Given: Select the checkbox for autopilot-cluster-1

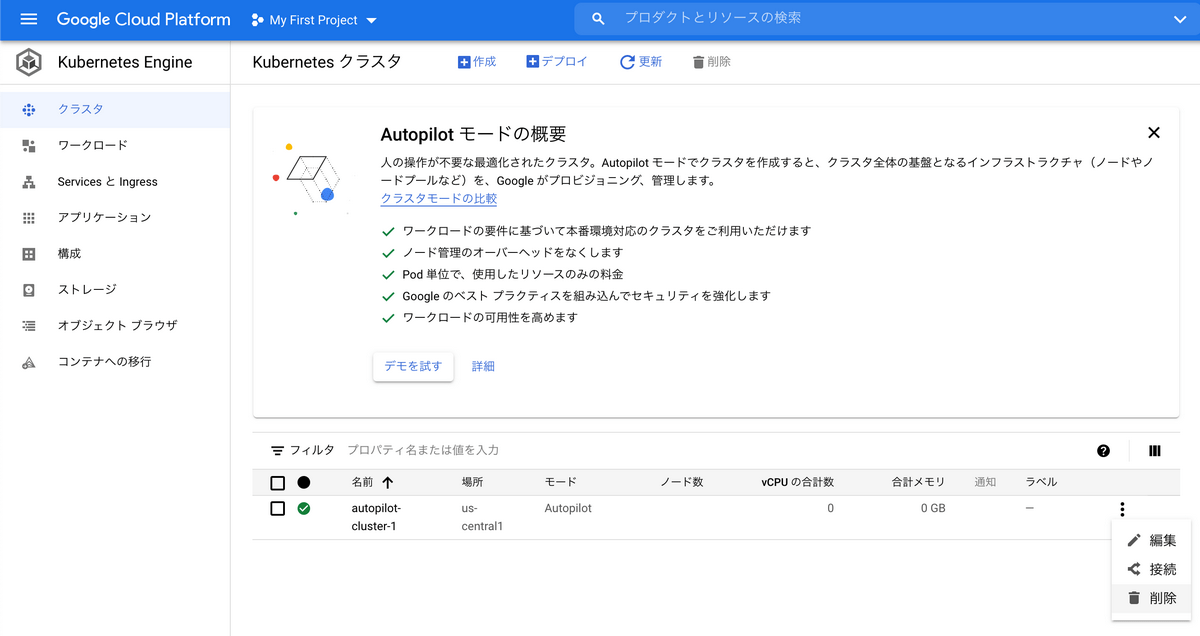Looking at the screenshot, I should (278, 508).
